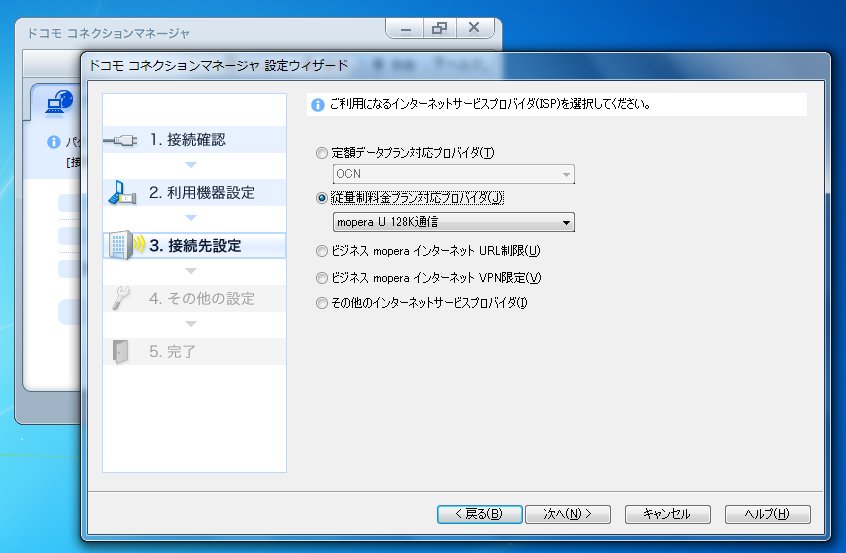Image resolution: width=846 pixels, height=553 pixels.
Task: Select 従量制料金プラン対応プロバイダ(J) radio button
Action: tap(322, 198)
